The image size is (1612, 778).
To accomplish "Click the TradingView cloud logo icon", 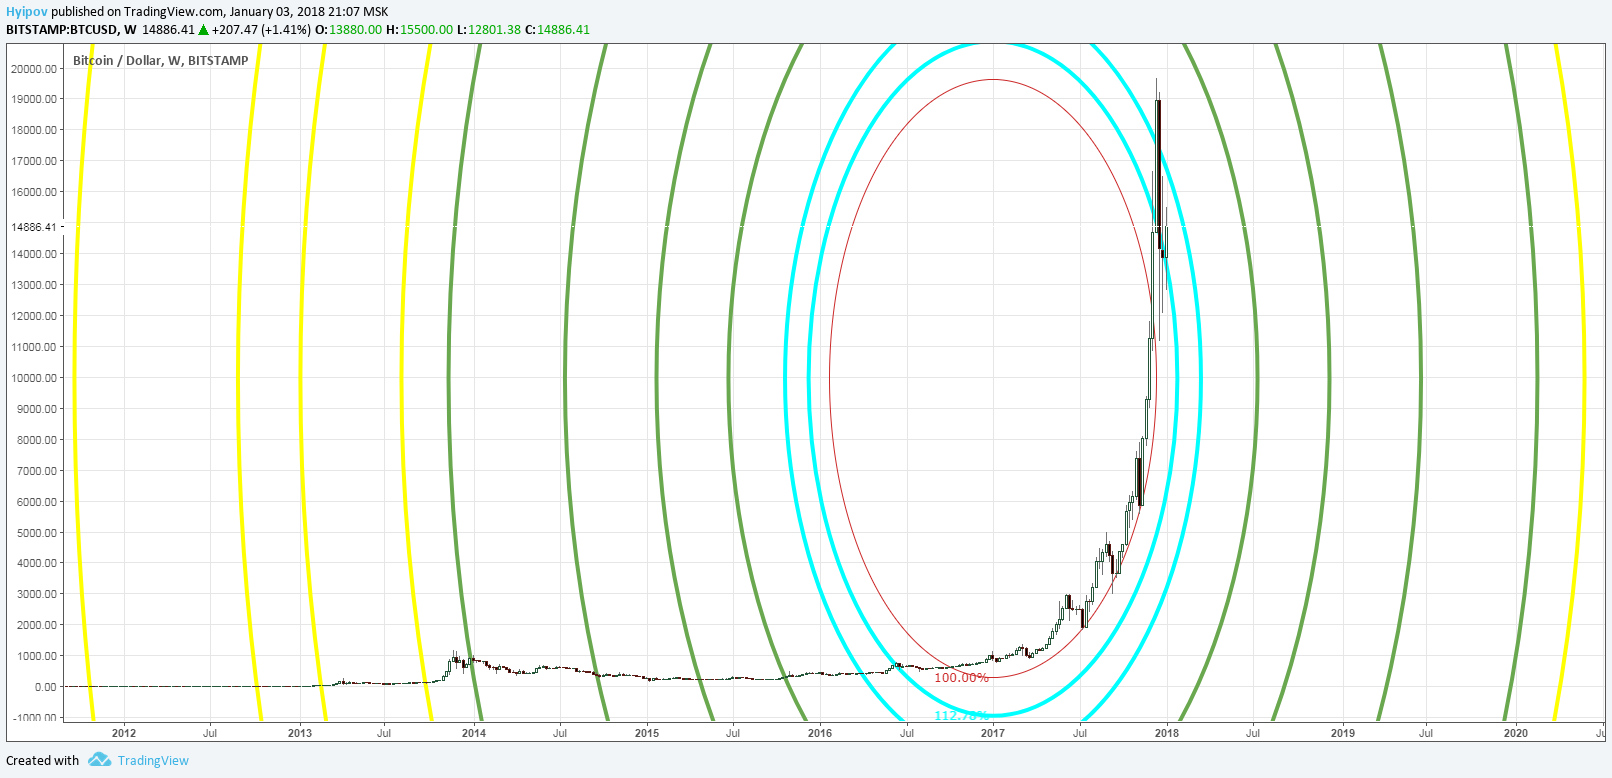I will click(x=99, y=760).
